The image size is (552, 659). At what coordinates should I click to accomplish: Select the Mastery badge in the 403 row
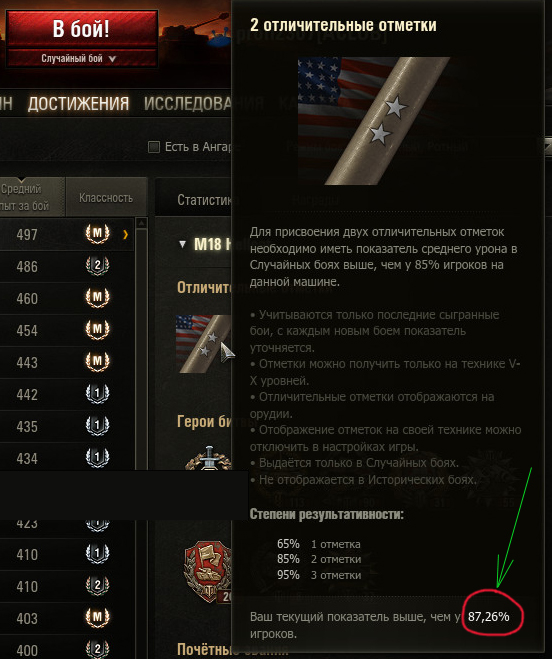[x=98, y=618]
